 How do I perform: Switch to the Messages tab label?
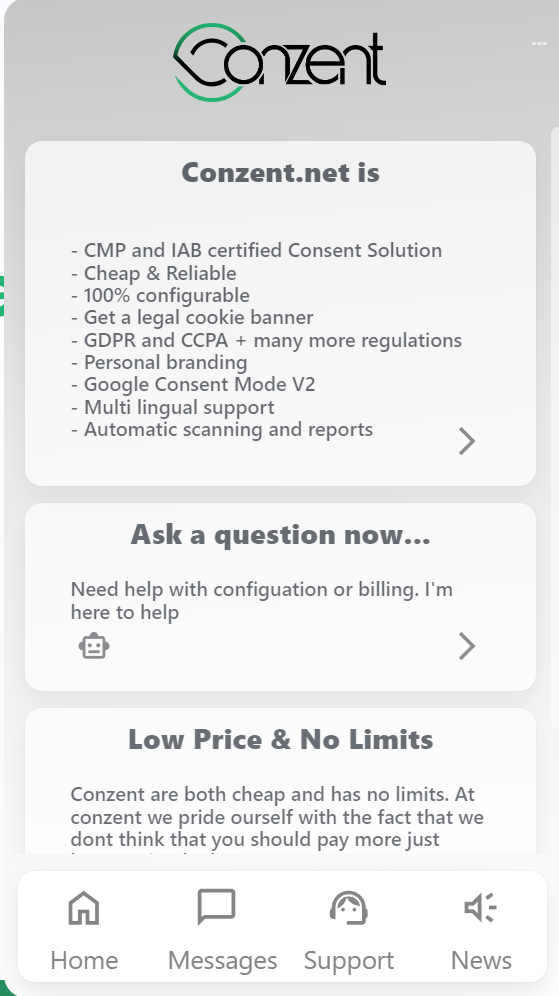tap(222, 960)
